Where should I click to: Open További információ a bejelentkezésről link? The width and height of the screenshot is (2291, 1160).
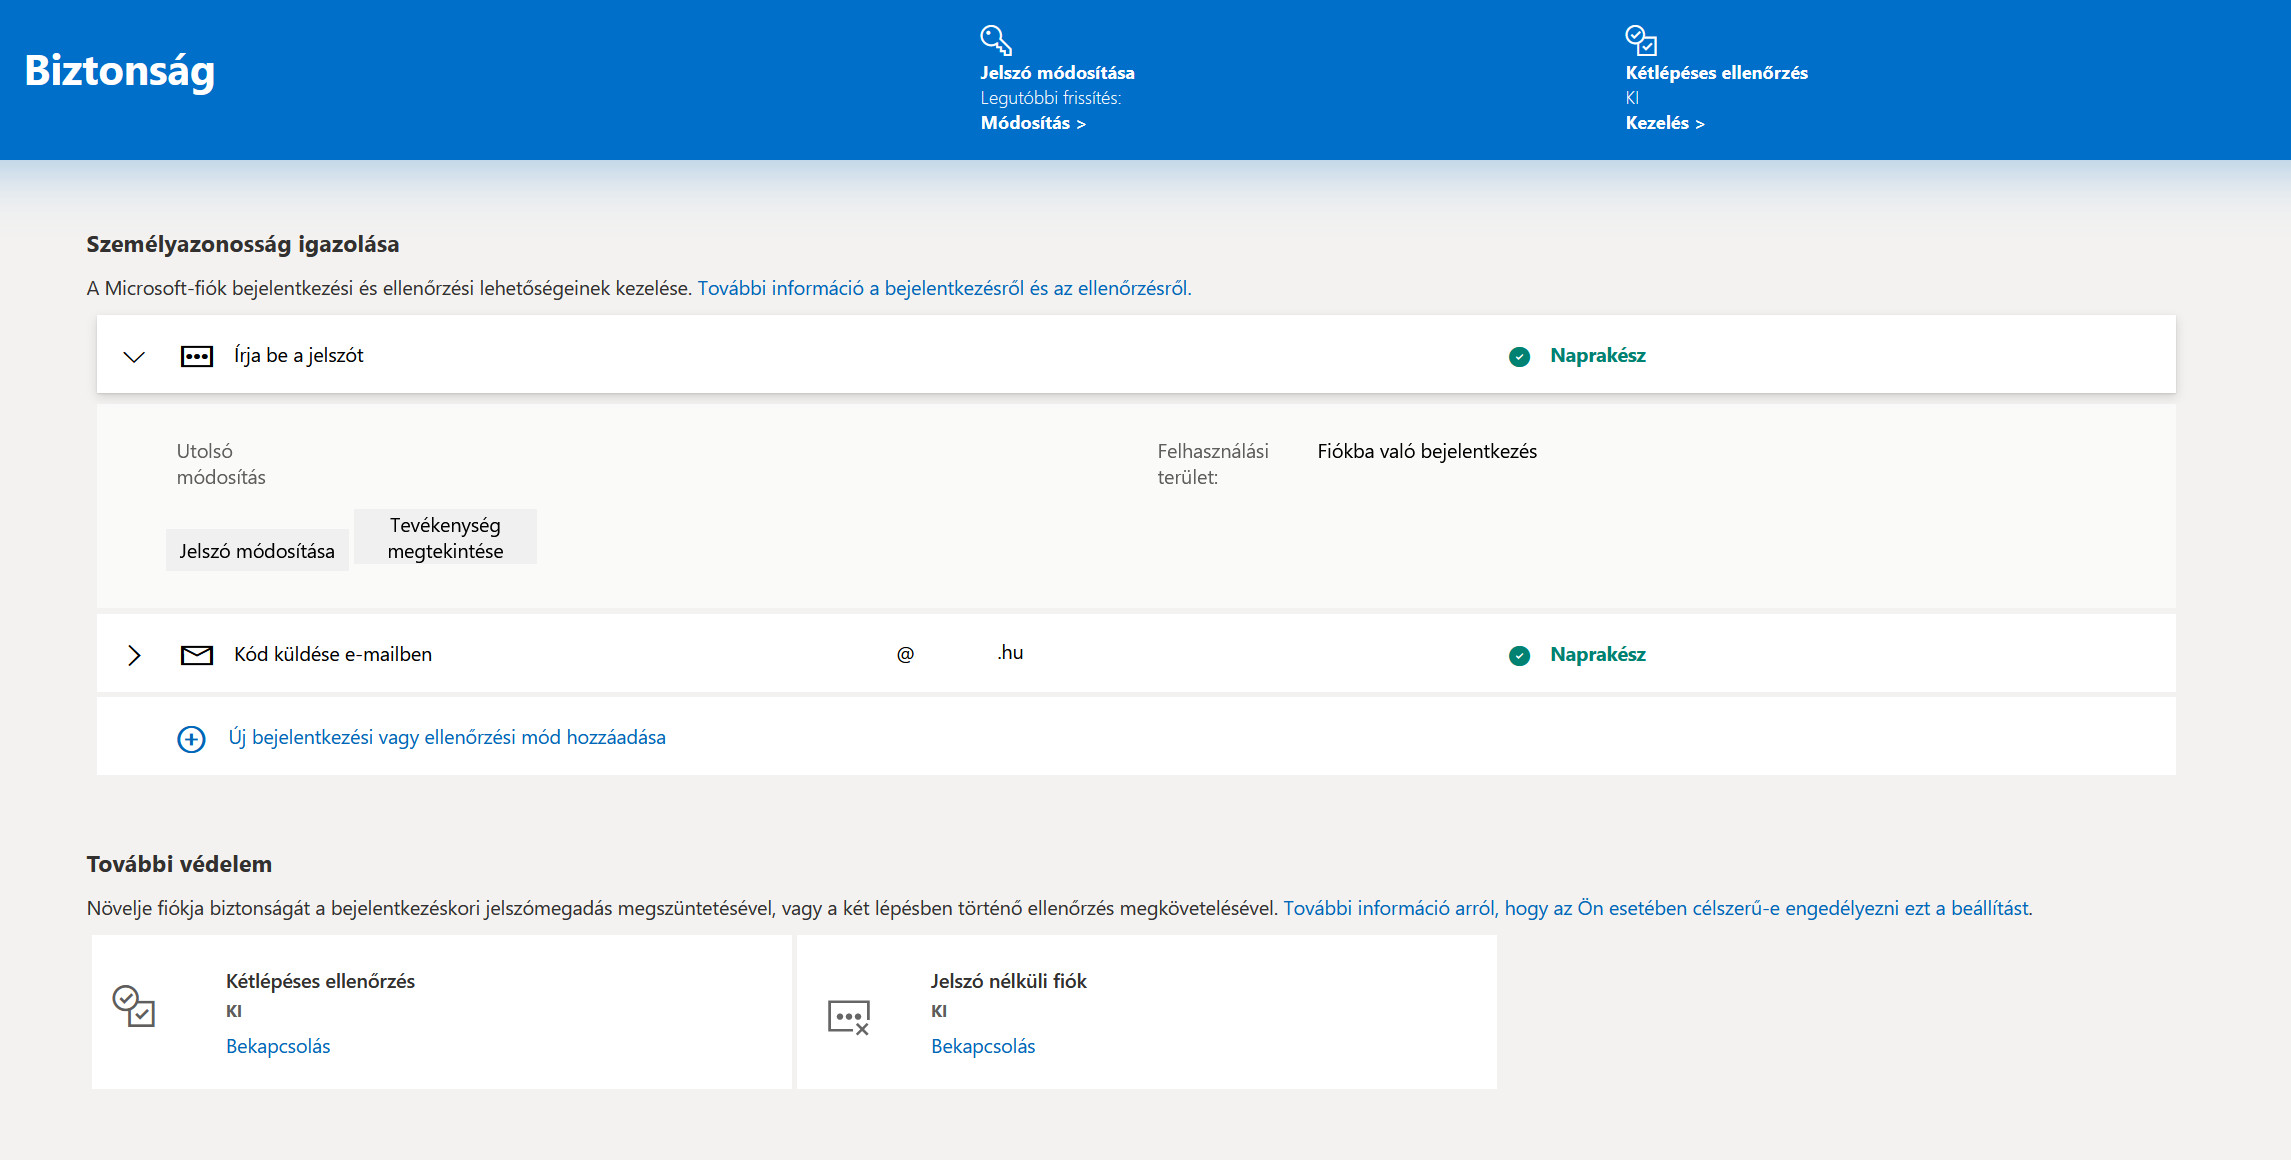click(944, 288)
